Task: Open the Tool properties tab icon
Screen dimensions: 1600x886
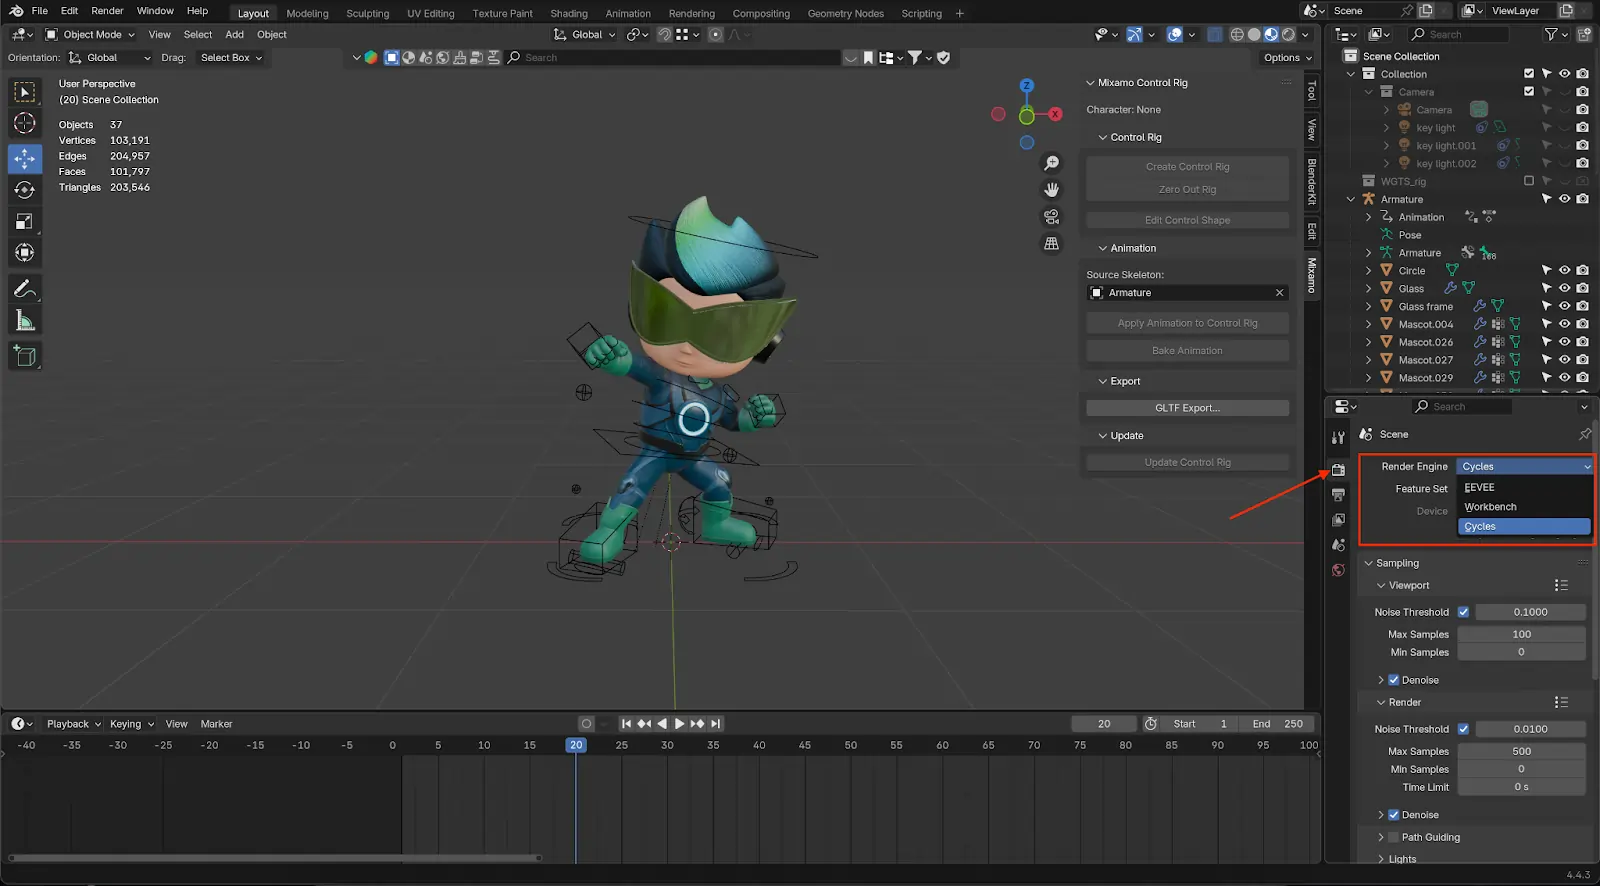Action: (1339, 438)
